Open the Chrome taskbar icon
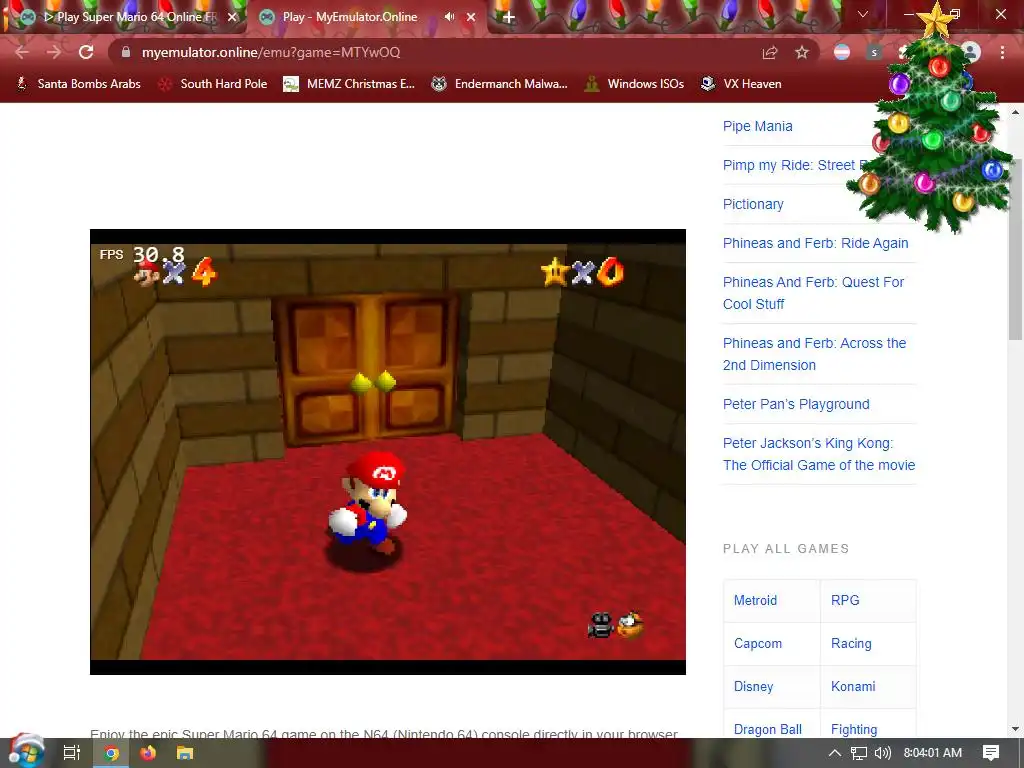 point(112,753)
